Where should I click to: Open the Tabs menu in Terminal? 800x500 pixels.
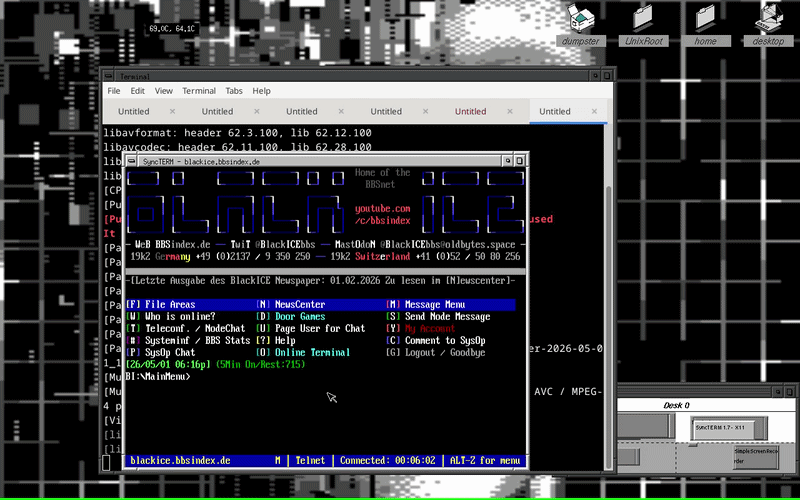(234, 91)
